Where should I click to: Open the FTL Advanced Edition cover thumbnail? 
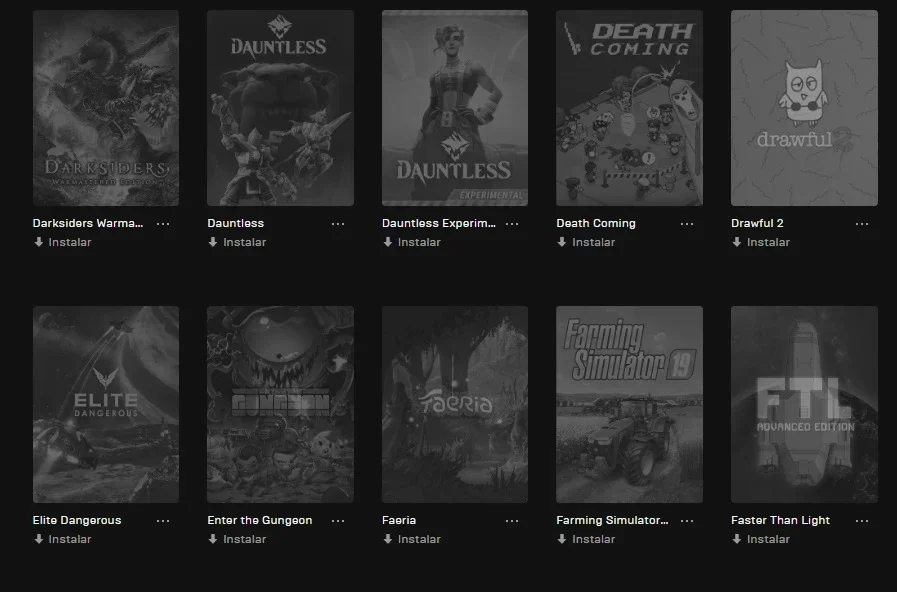click(x=804, y=404)
